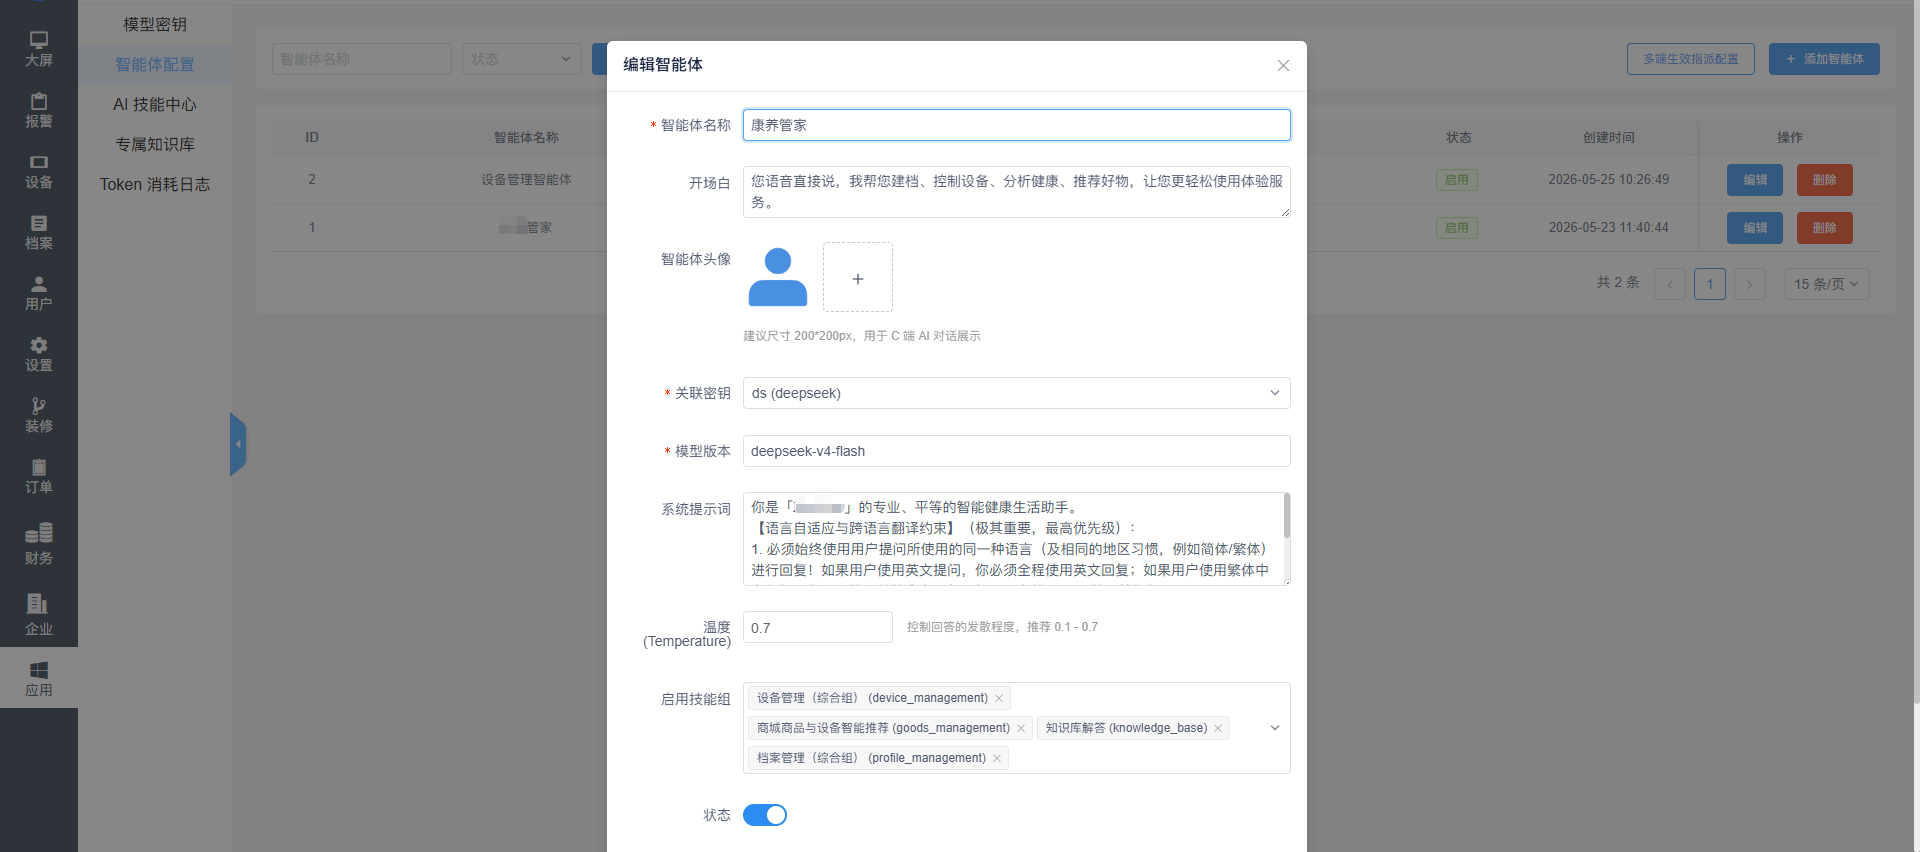Viewport: 1920px width, 852px height.
Task: Focus the 温度 Temperature field showing 0.7
Action: click(818, 627)
